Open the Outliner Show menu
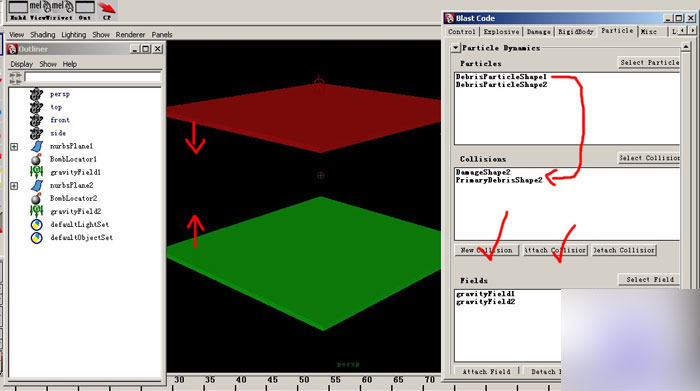 click(x=48, y=64)
